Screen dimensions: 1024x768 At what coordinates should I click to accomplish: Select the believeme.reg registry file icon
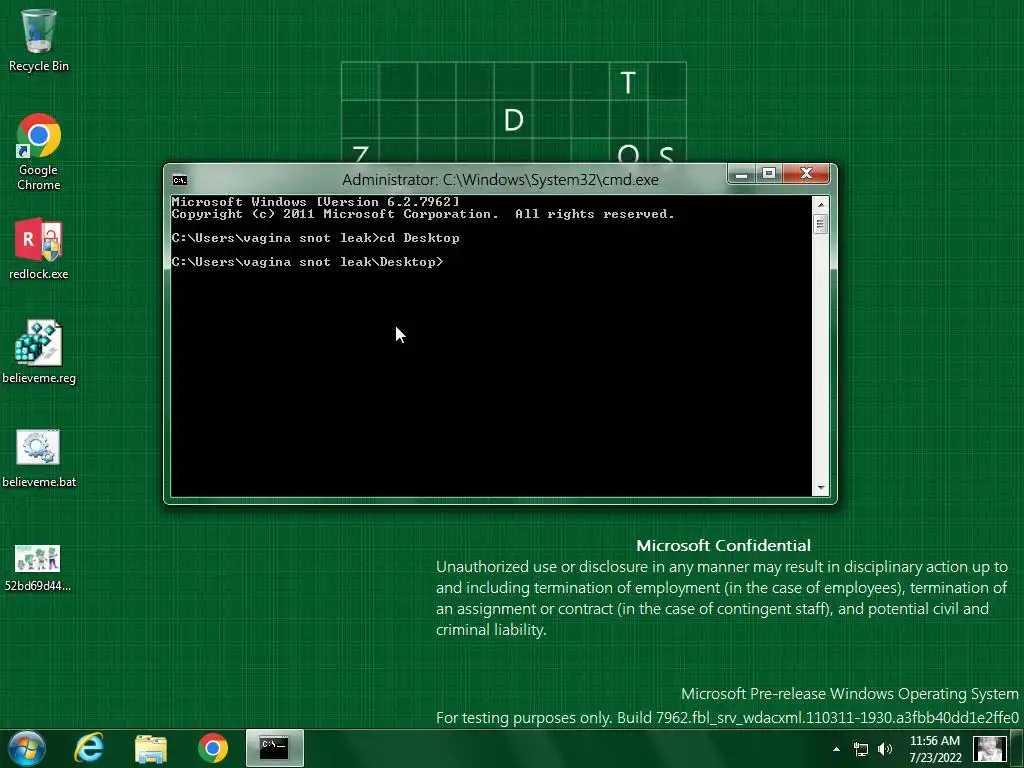tap(39, 352)
